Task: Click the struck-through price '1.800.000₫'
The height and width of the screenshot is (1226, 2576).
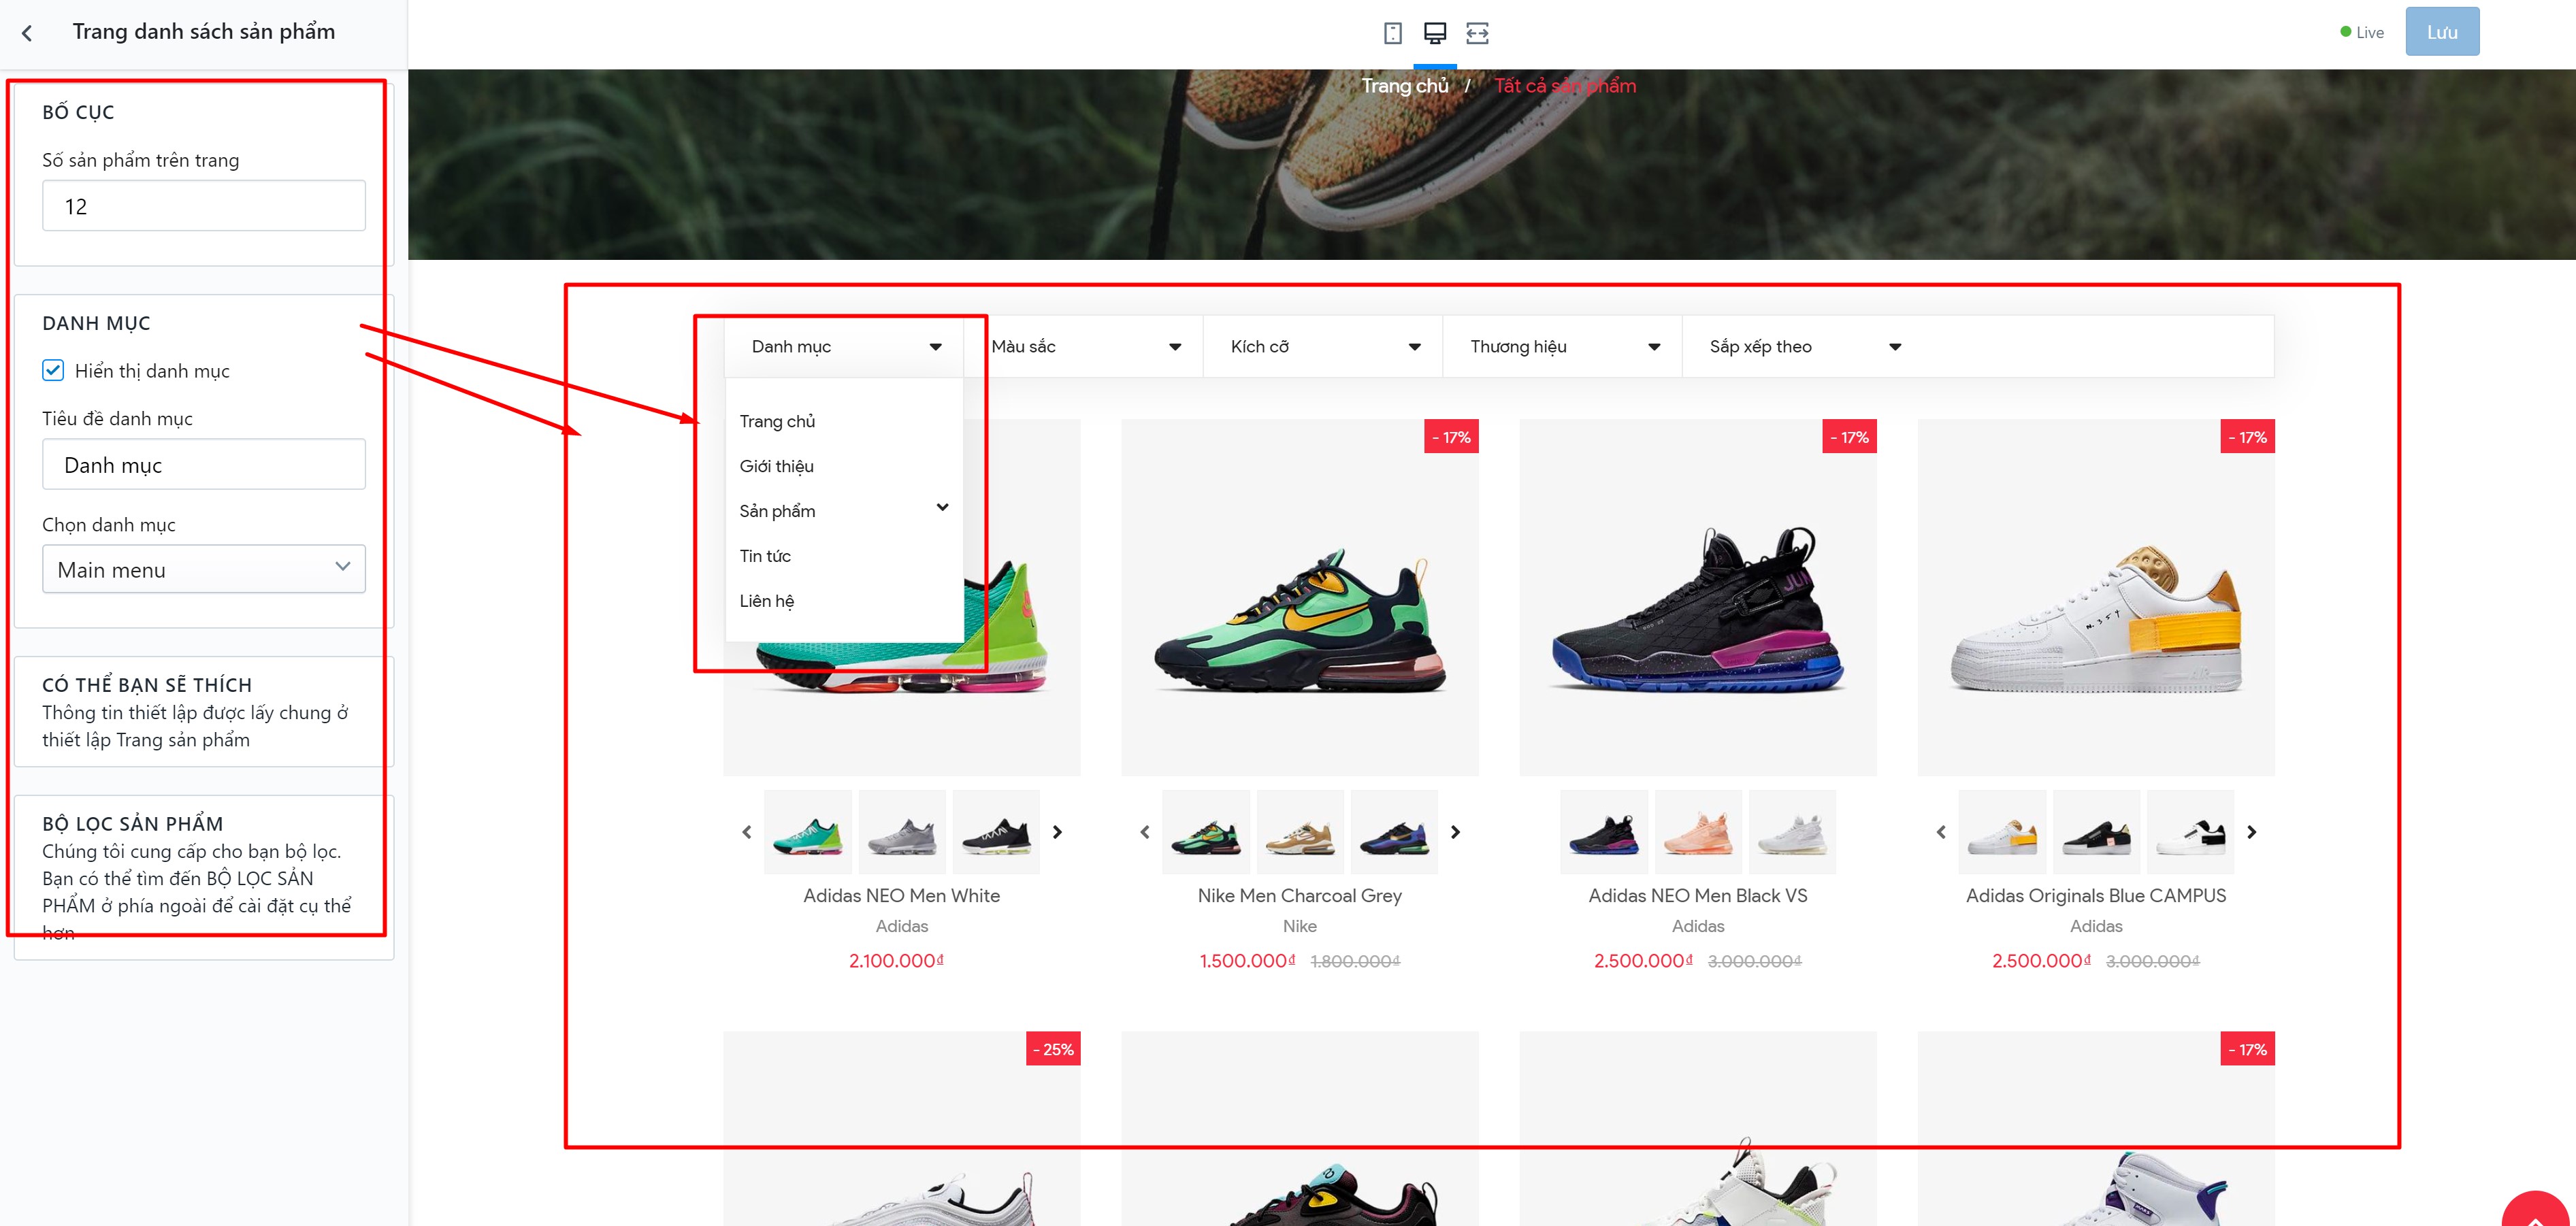Action: click(1355, 962)
